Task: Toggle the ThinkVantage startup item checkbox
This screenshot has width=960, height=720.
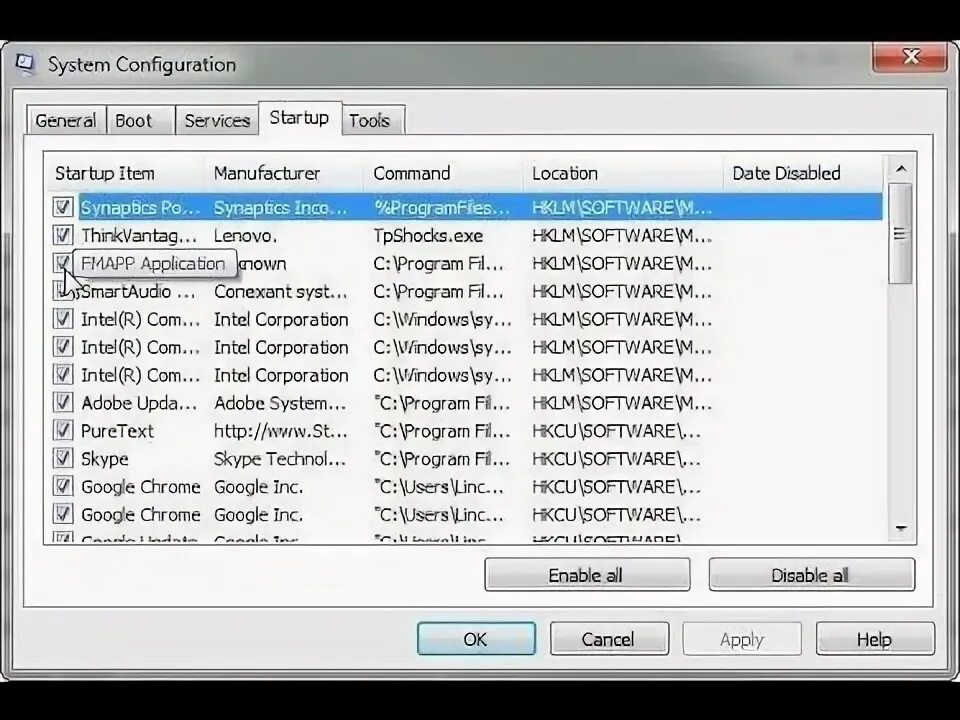Action: (x=62, y=235)
